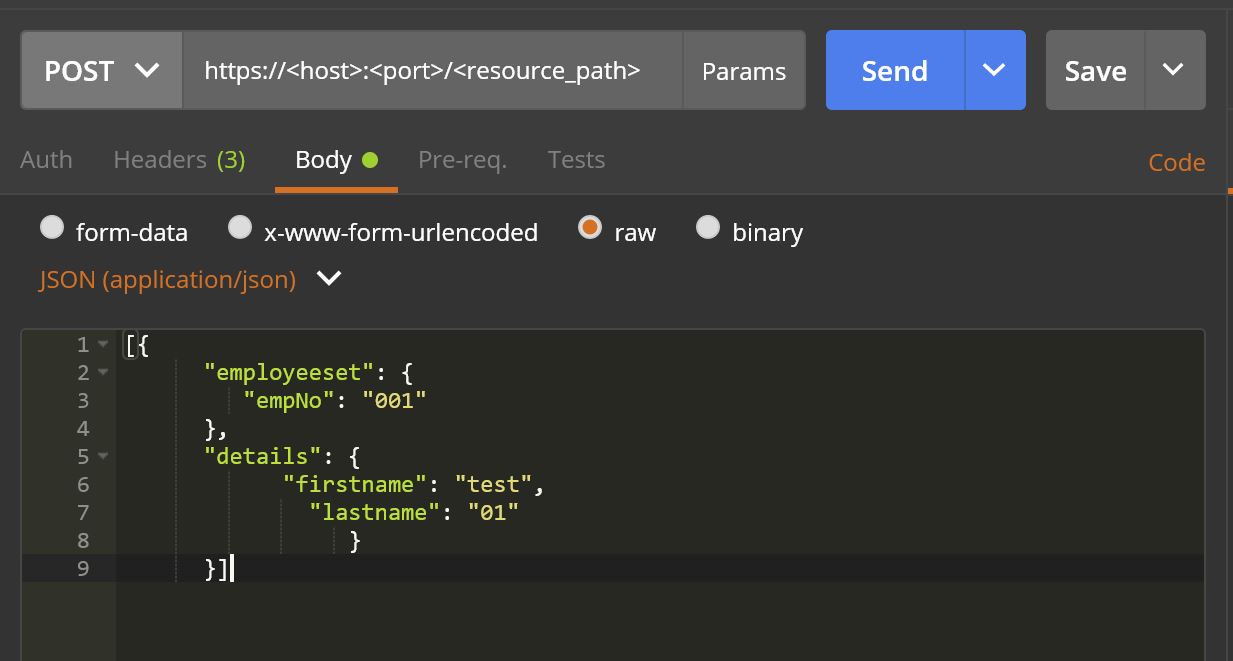Open the POST method dropdown
The width and height of the screenshot is (1233, 661).
pos(101,71)
